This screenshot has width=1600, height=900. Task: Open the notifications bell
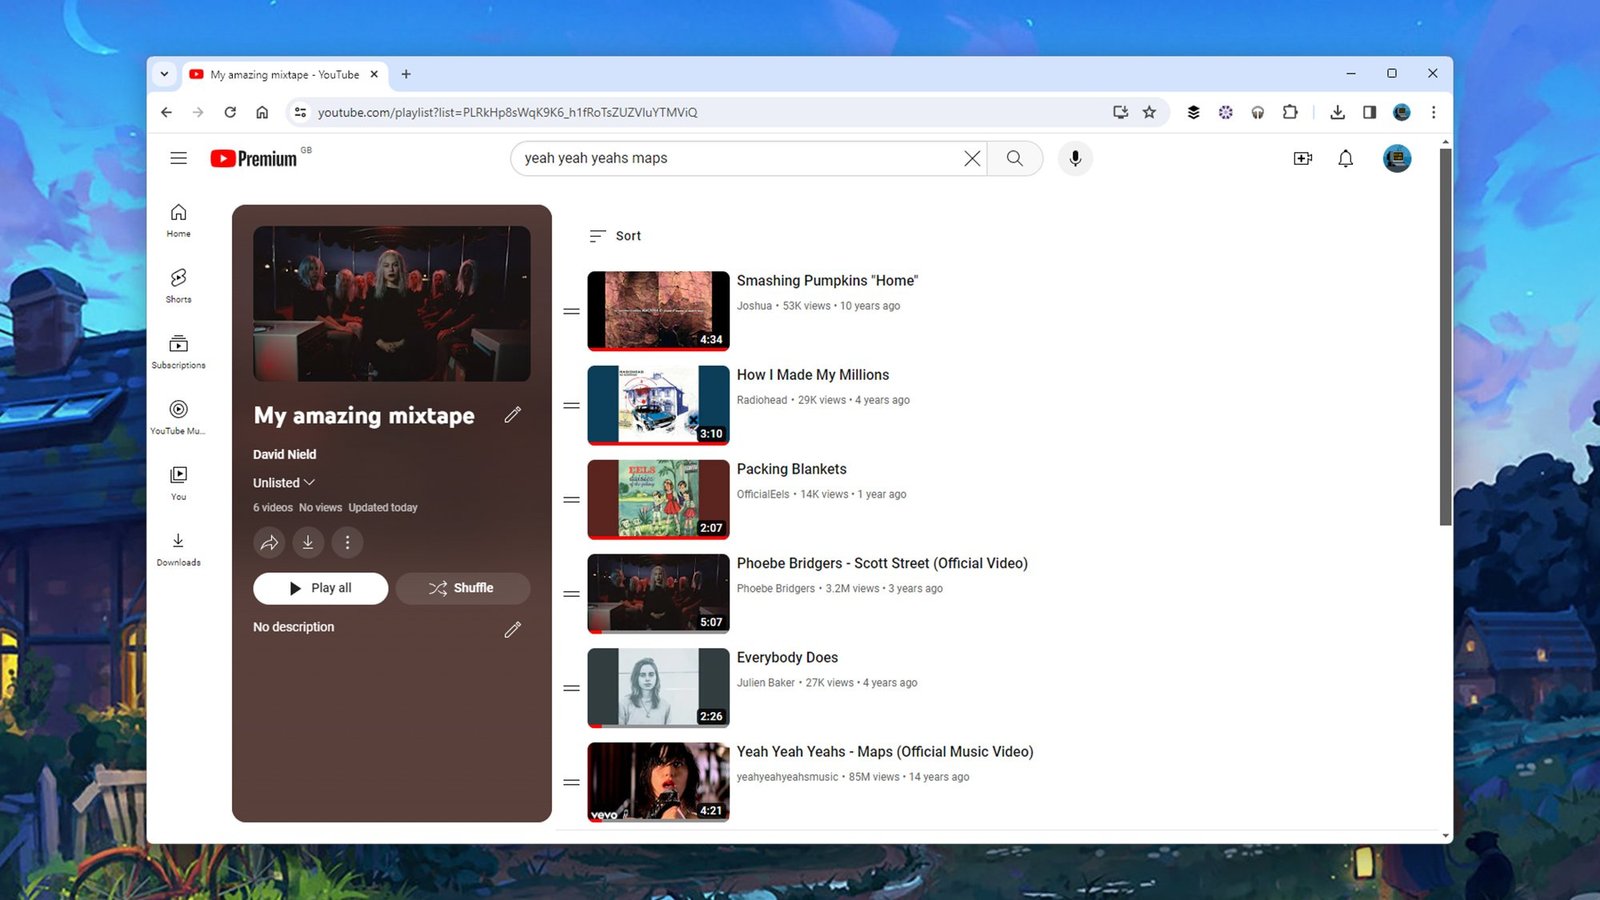click(1346, 158)
